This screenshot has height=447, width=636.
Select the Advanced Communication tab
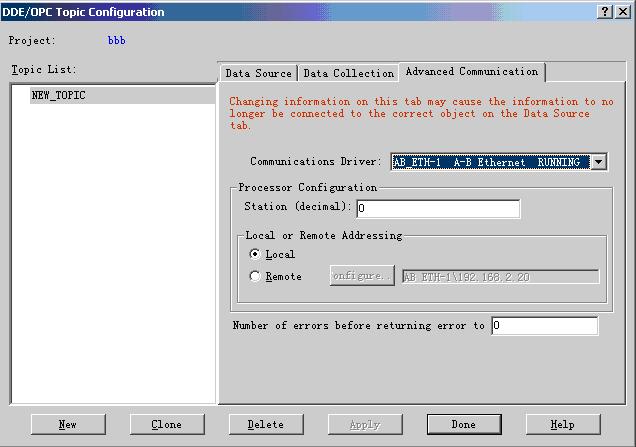[x=471, y=72]
